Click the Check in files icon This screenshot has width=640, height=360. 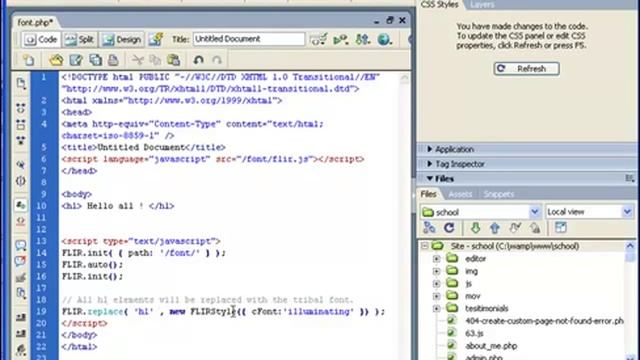click(x=535, y=228)
